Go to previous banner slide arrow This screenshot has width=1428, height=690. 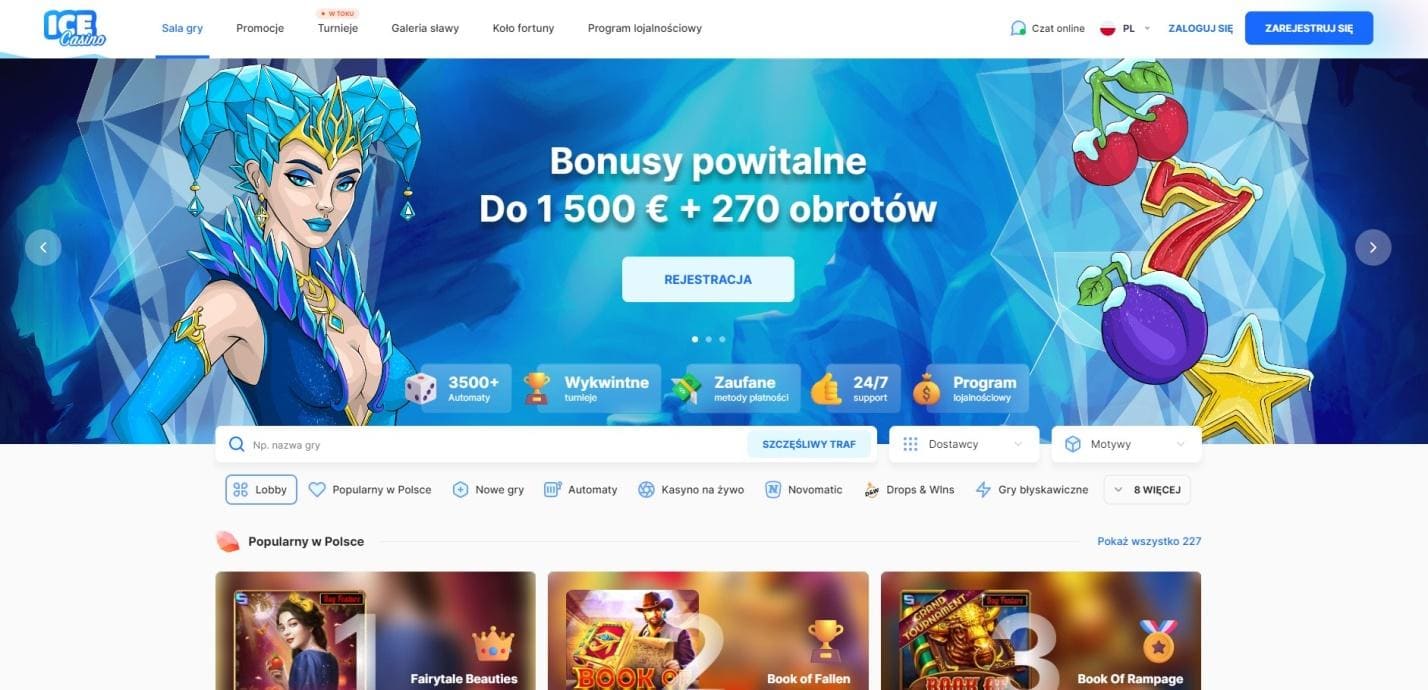[43, 247]
